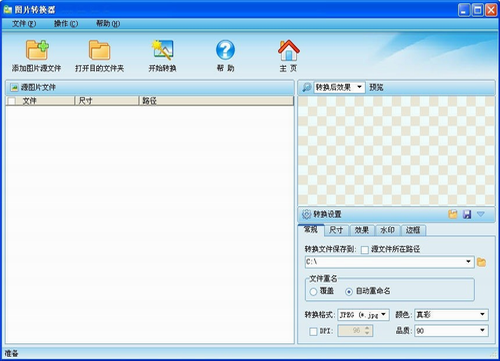Switch to the 常规 tab
This screenshot has width=500, height=361.
311,229
